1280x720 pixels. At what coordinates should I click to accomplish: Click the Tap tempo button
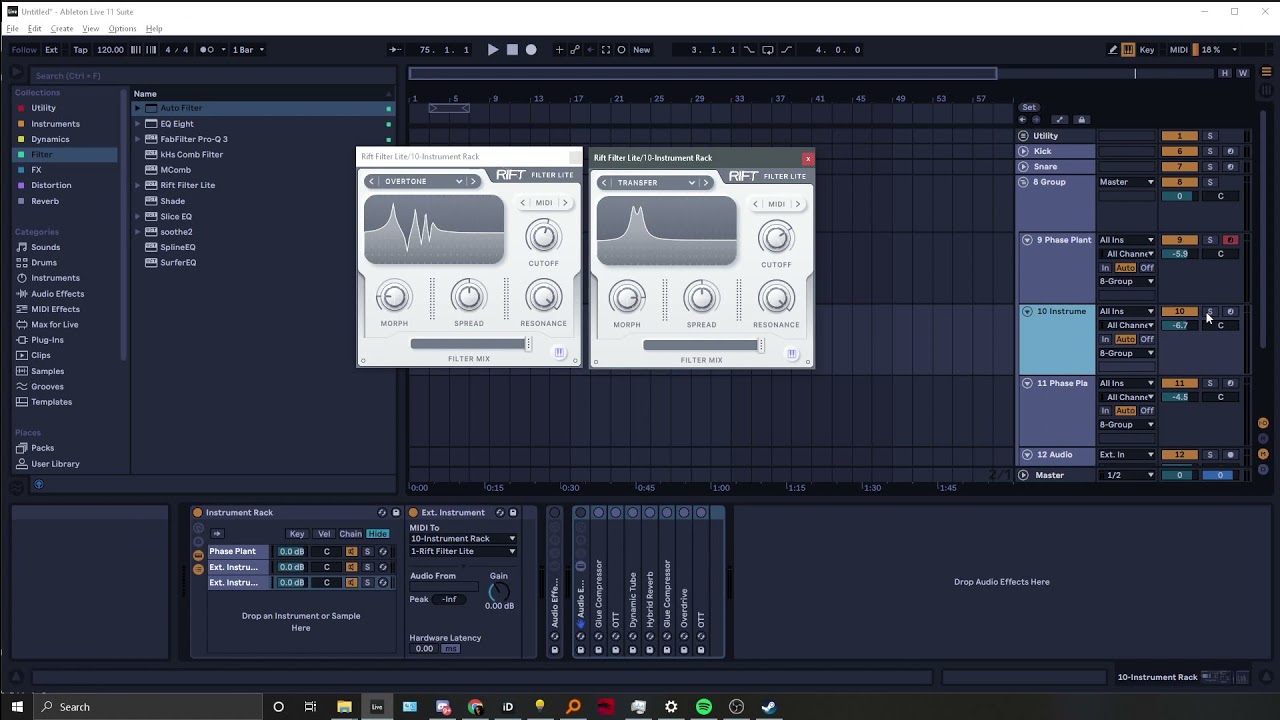(80, 50)
